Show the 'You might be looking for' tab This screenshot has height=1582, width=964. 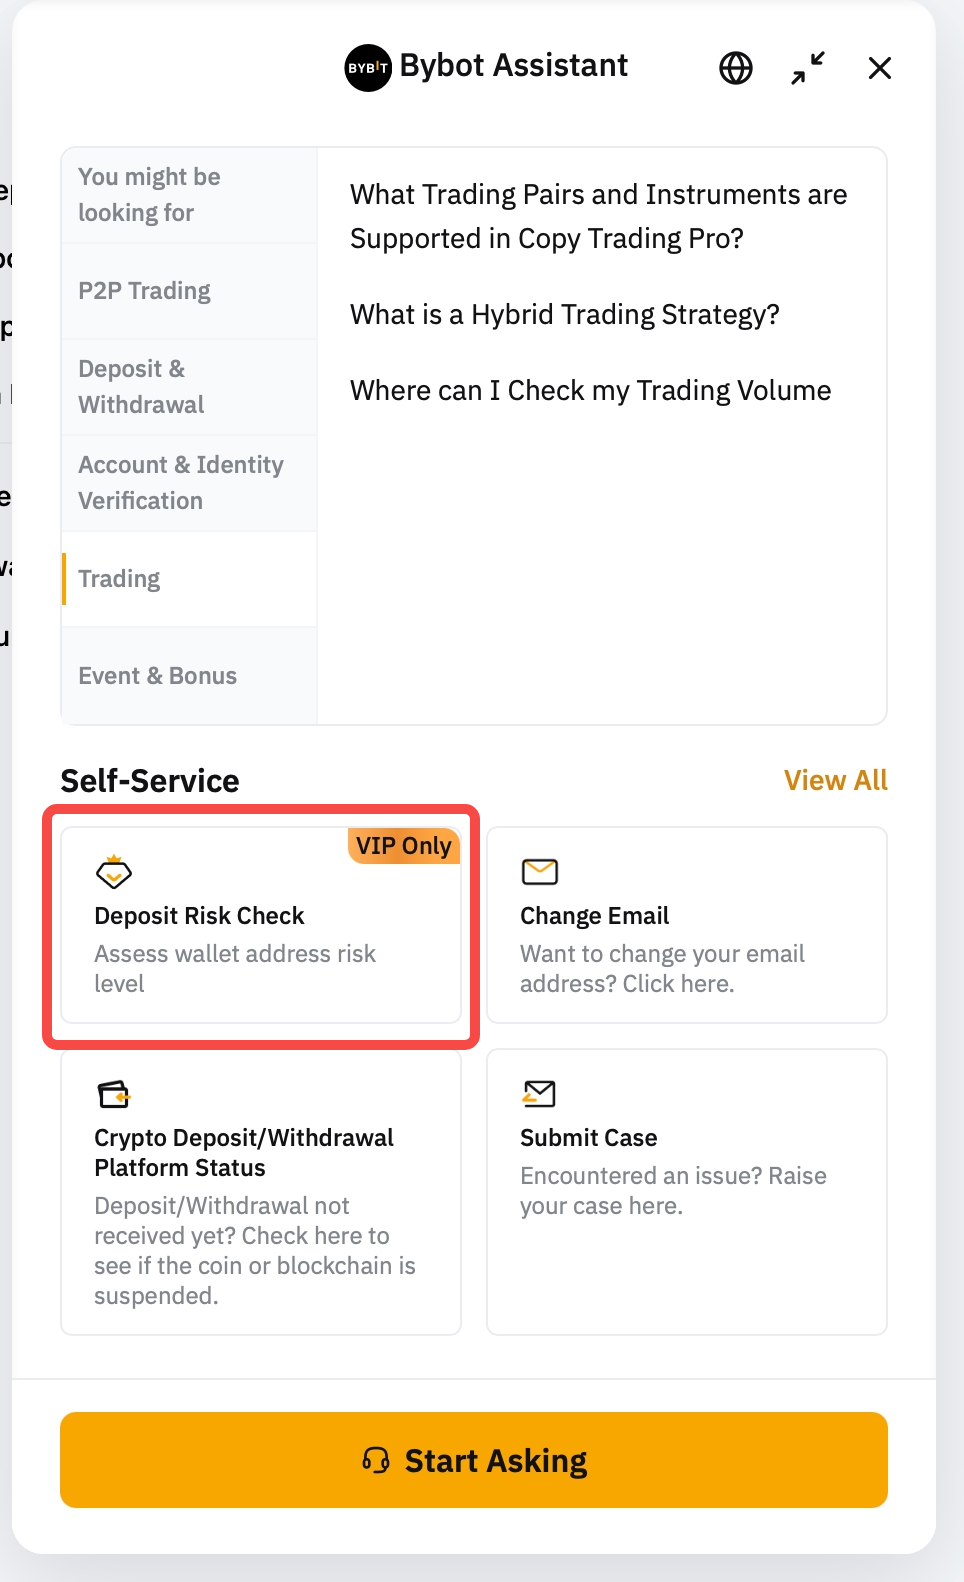(149, 195)
